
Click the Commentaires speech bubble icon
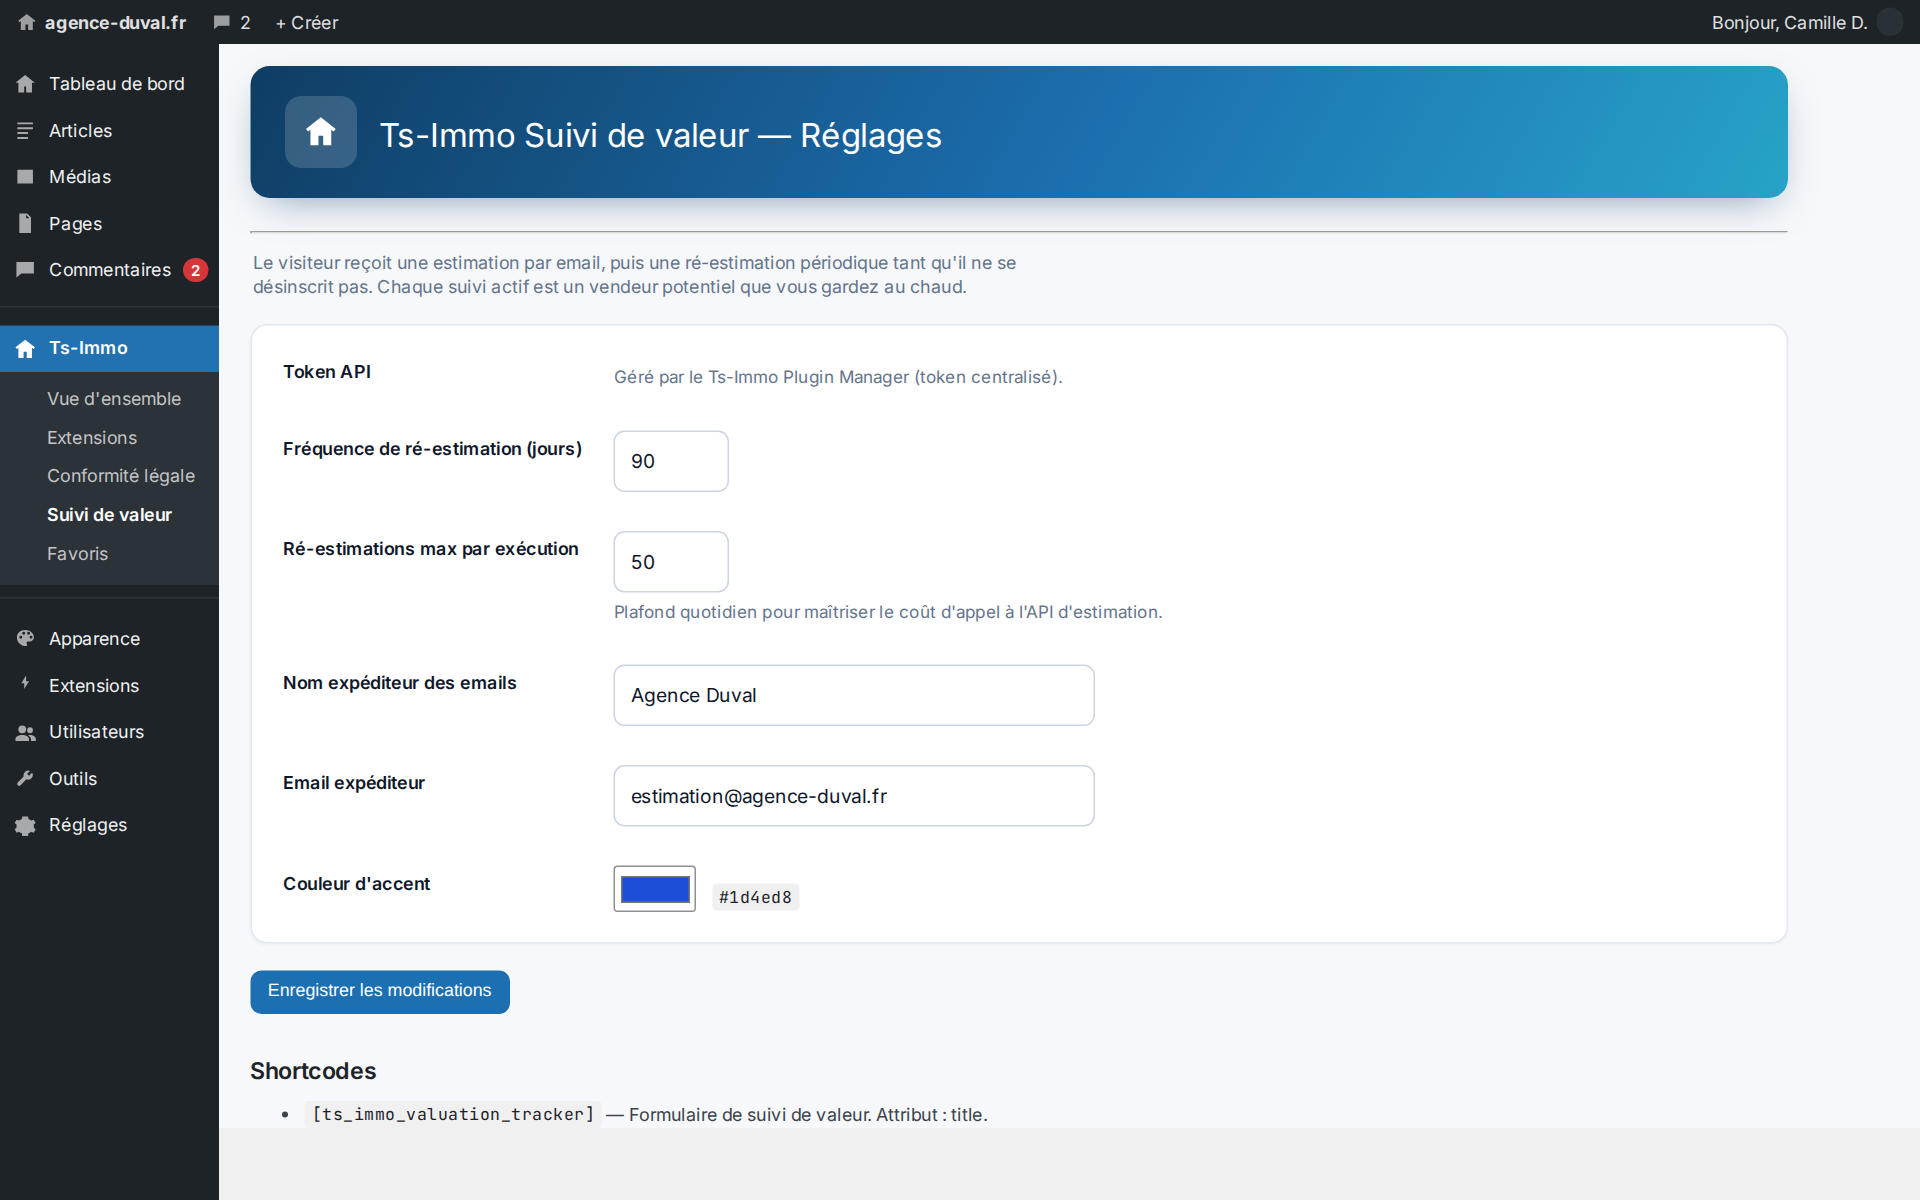tap(25, 270)
